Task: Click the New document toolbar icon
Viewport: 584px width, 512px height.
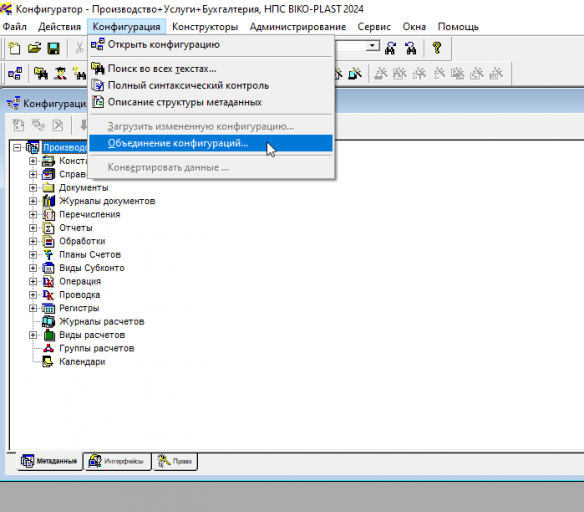Action: click(x=15, y=48)
